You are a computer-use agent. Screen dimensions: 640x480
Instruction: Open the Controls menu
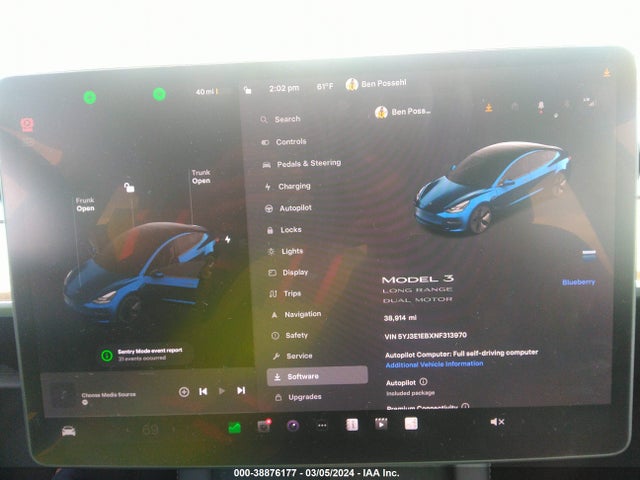pos(284,142)
